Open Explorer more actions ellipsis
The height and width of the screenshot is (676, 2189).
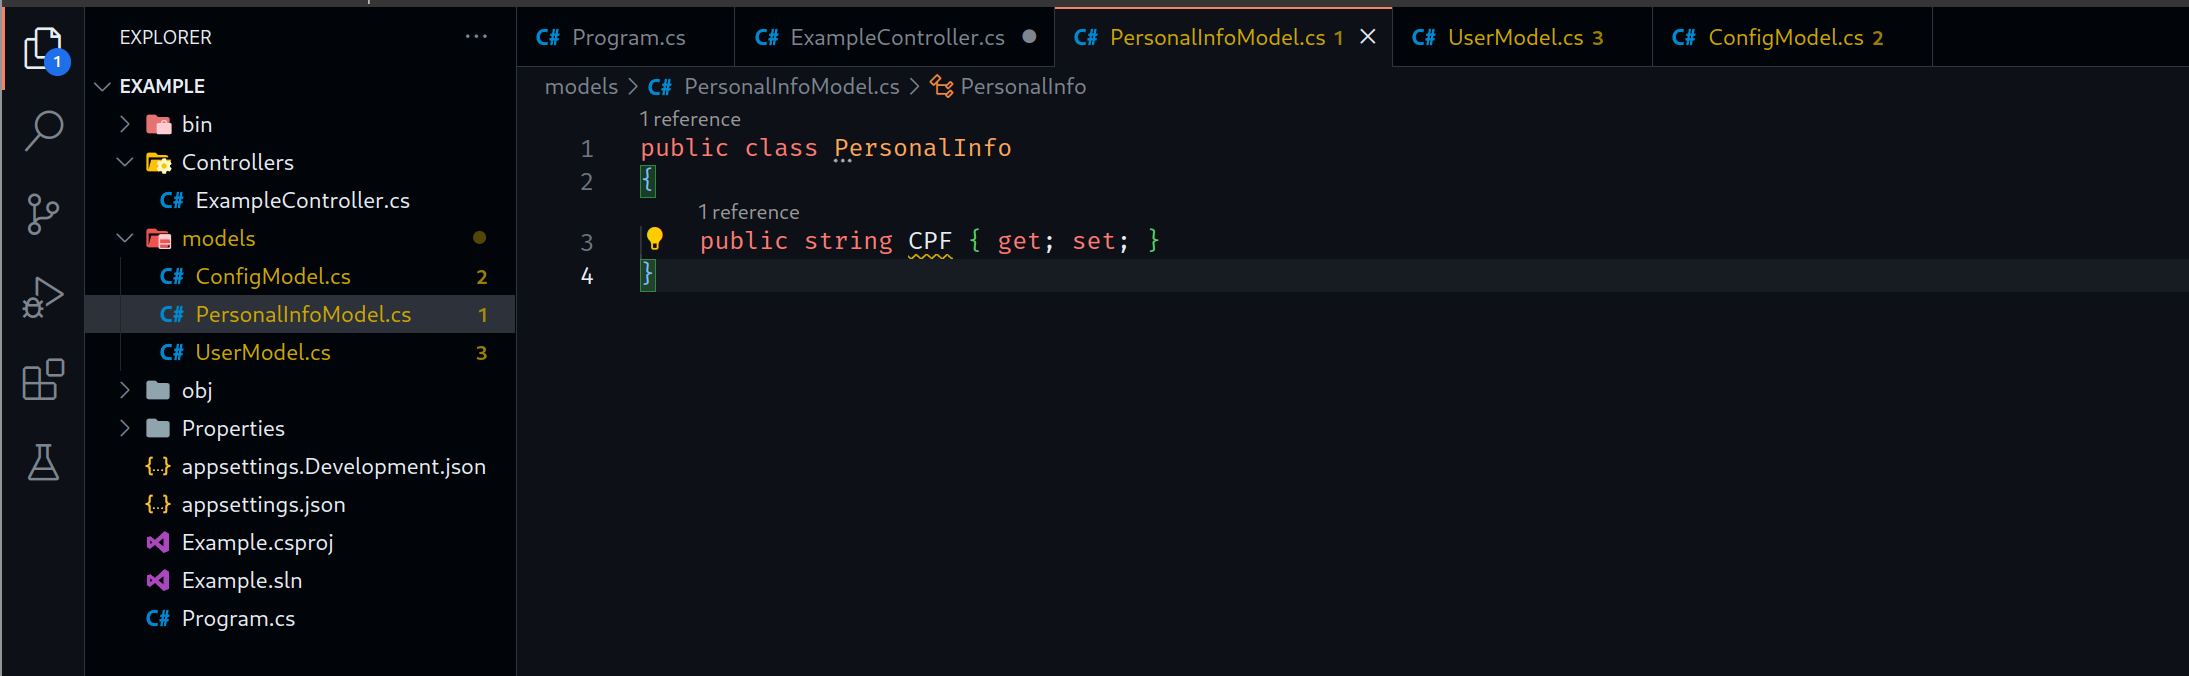tap(476, 37)
